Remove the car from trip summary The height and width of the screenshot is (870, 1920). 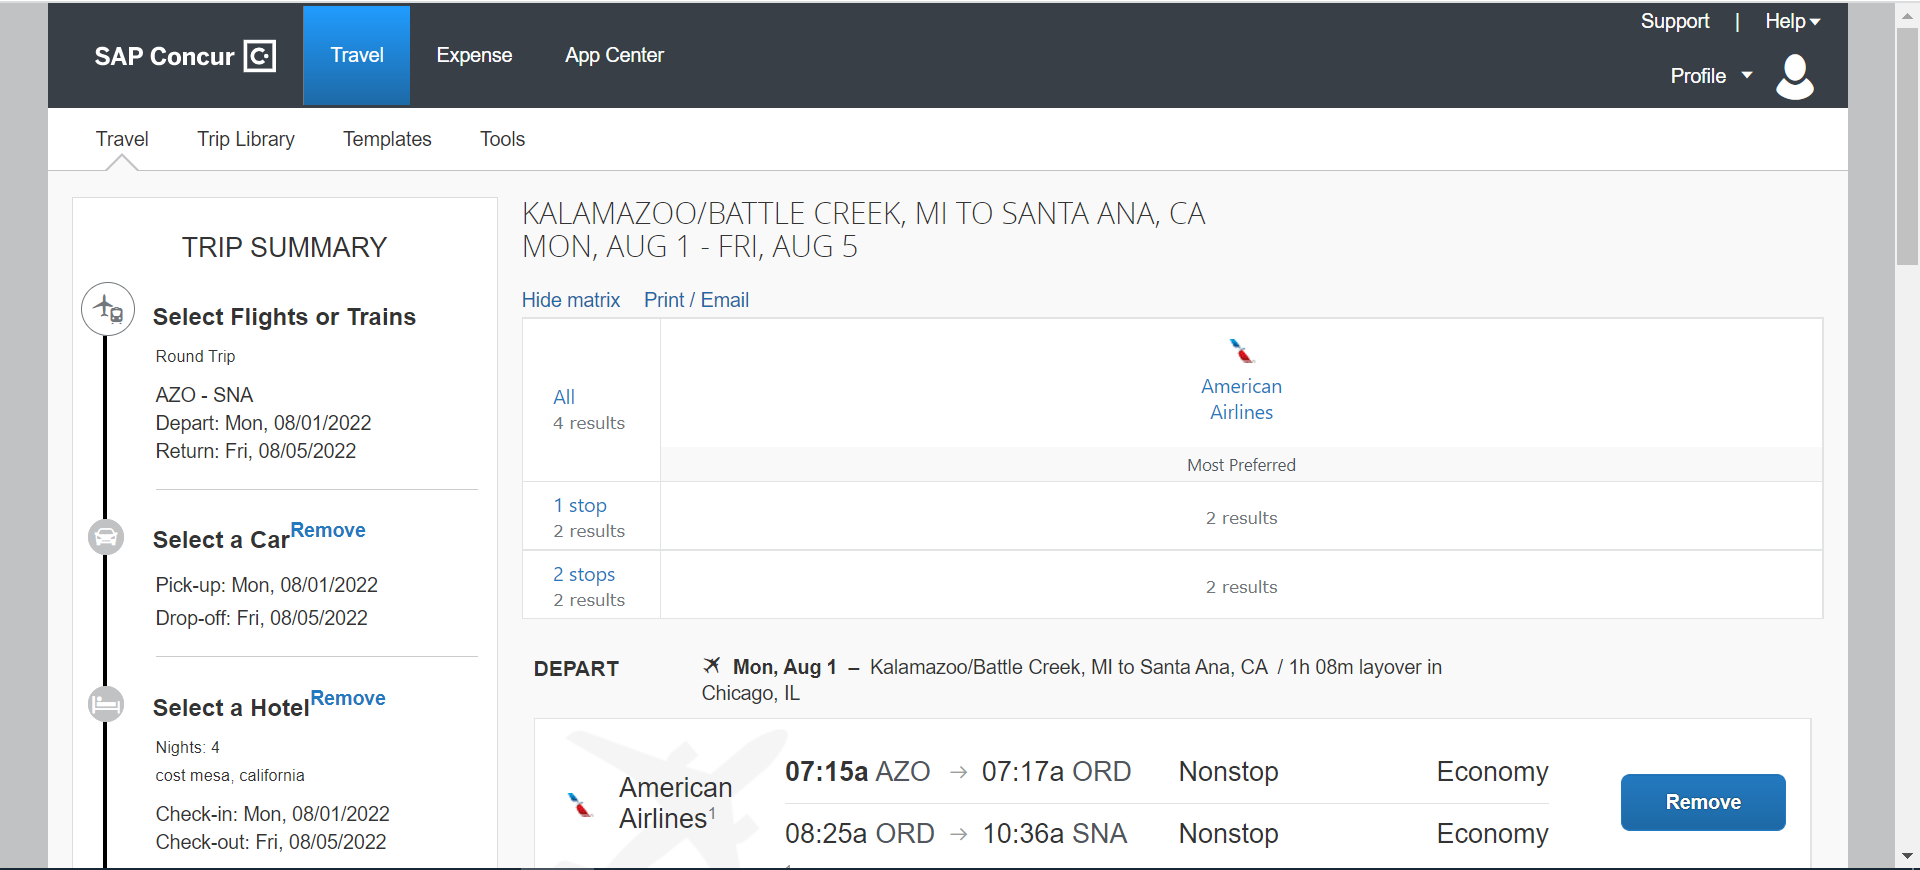328,530
